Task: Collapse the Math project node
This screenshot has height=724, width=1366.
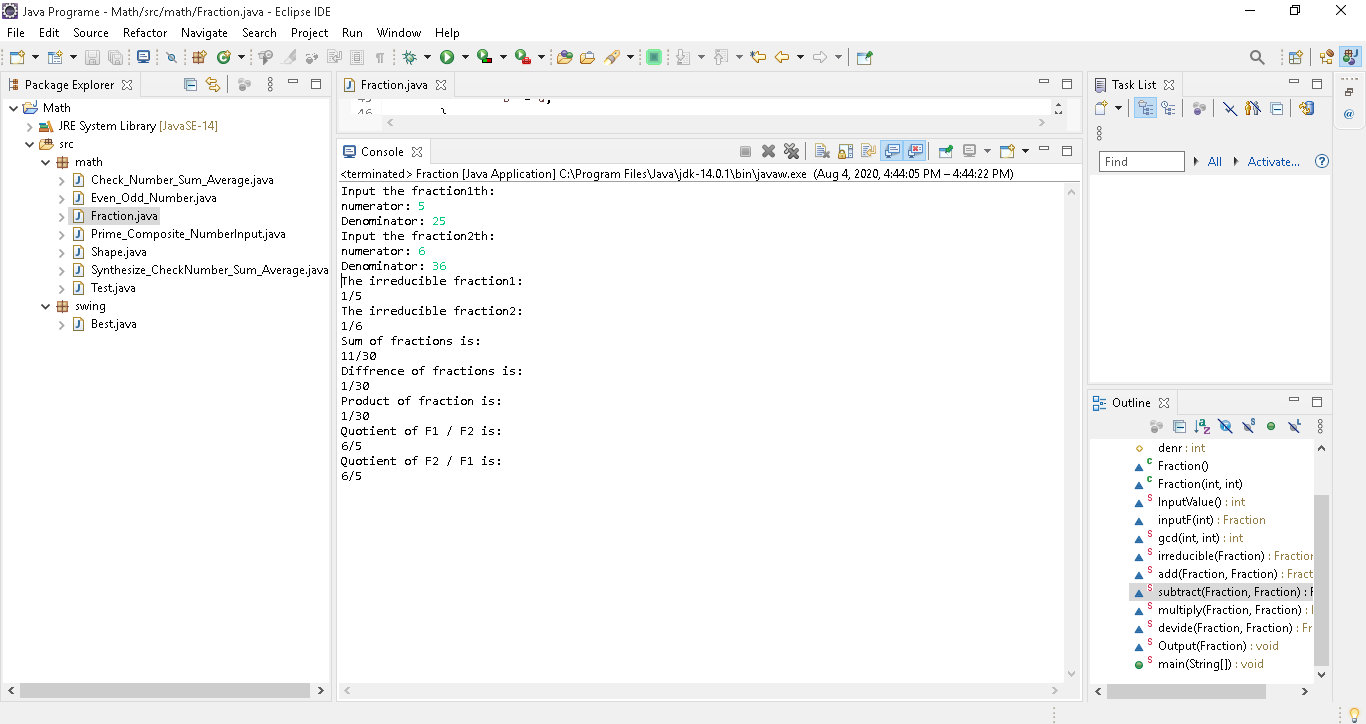Action: (x=13, y=108)
